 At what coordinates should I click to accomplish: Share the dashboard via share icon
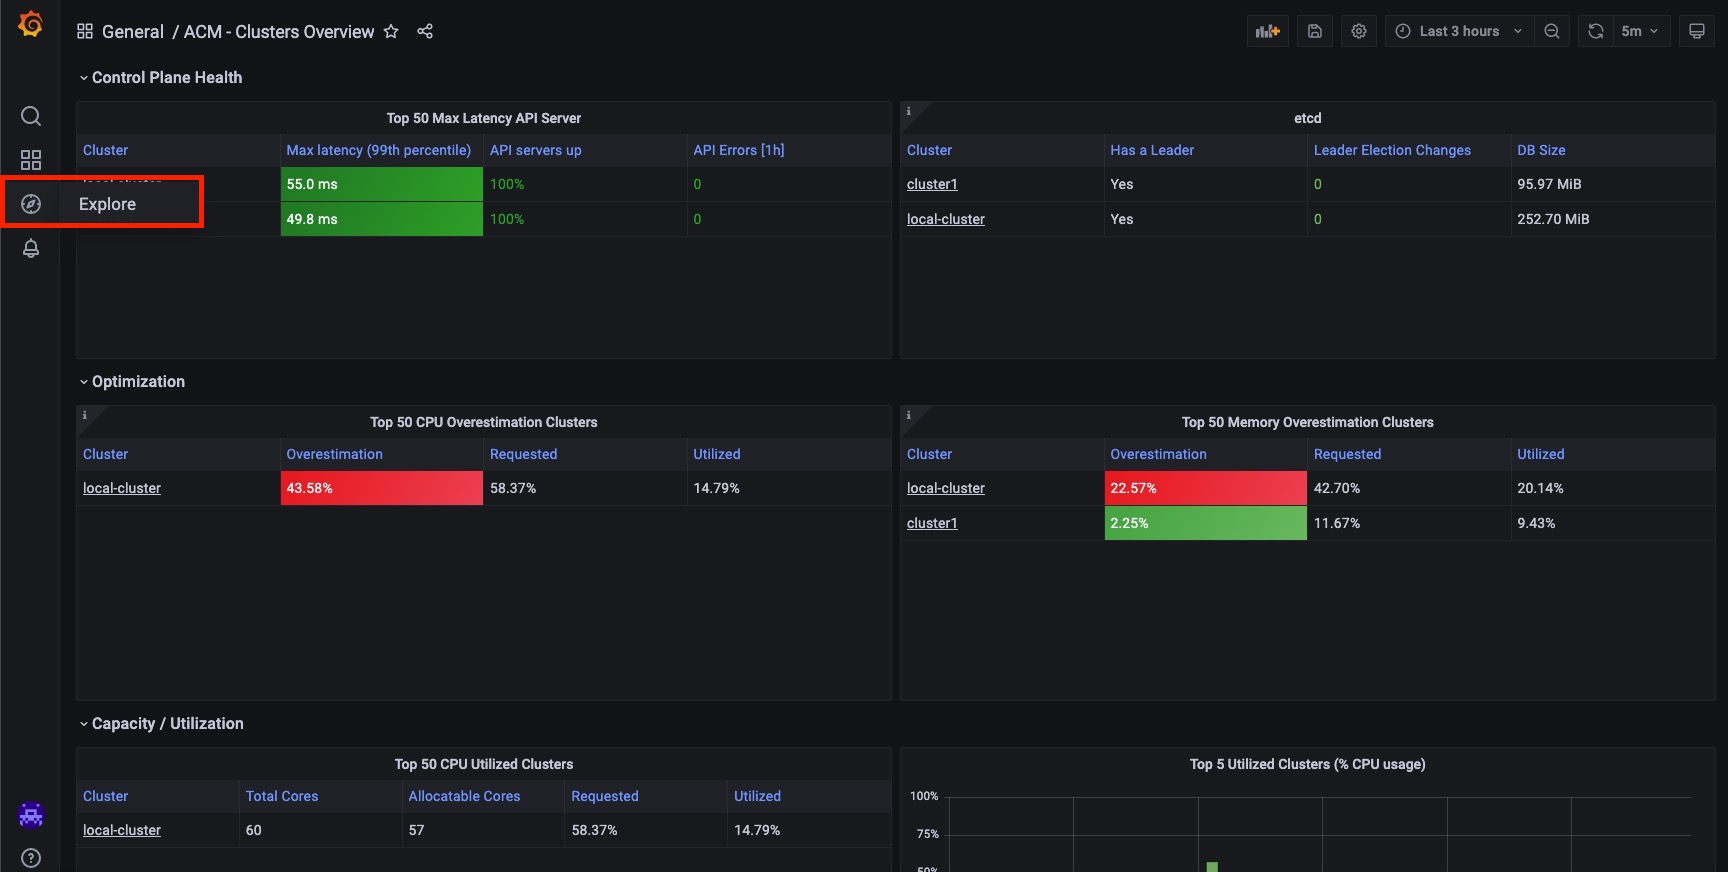point(425,32)
